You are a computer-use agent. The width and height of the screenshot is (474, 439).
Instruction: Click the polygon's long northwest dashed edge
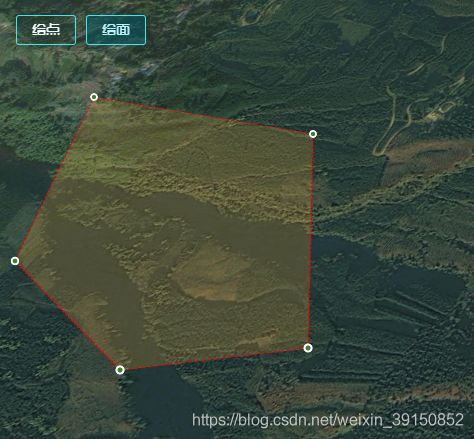54,179
